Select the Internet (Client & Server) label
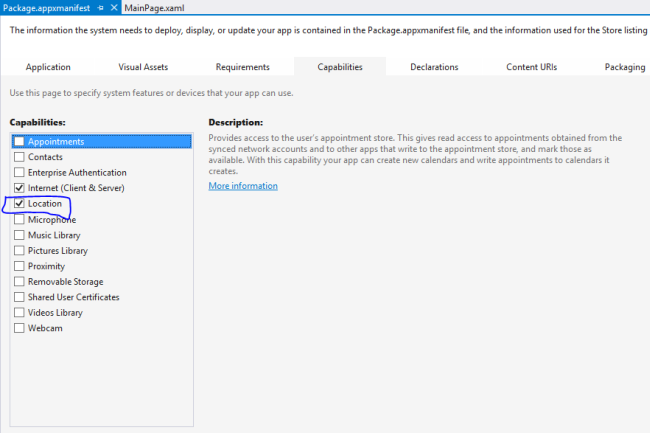 [x=76, y=188]
